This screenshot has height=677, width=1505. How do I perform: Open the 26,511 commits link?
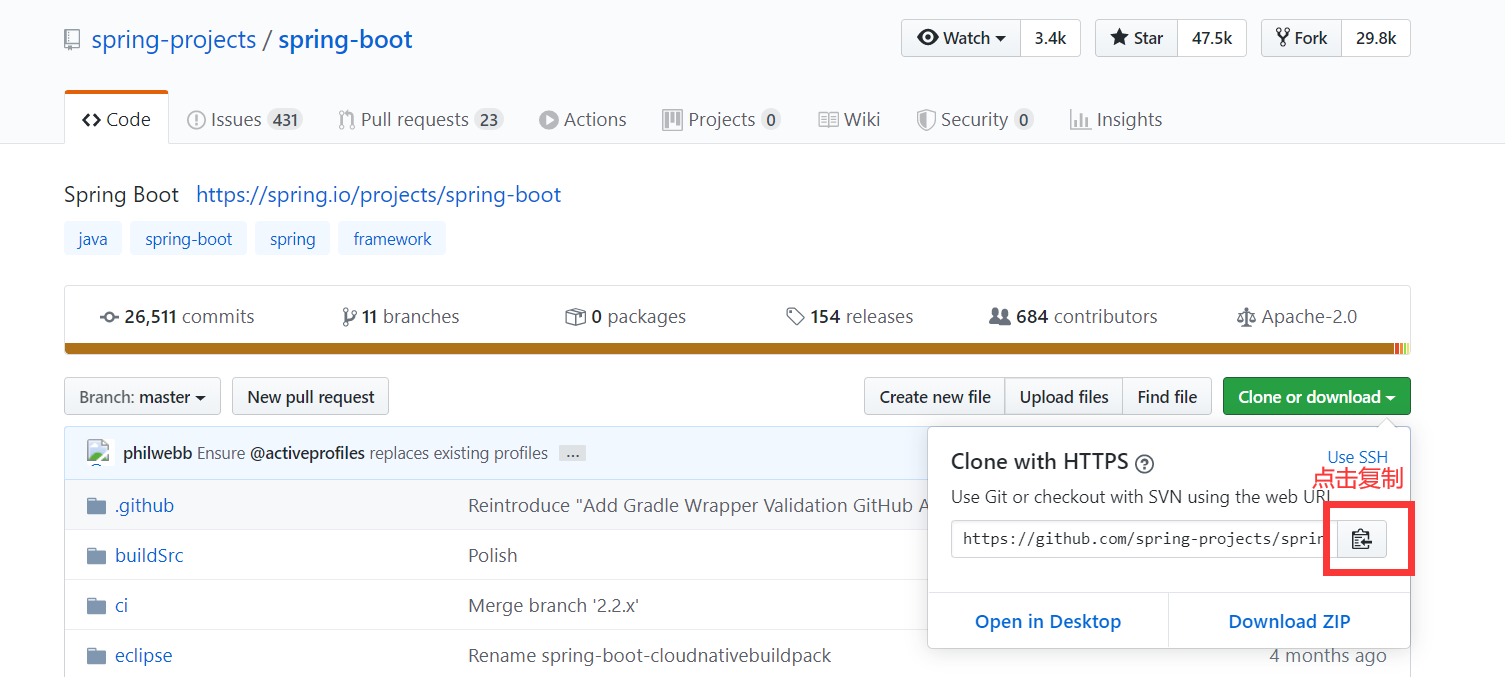coord(178,317)
